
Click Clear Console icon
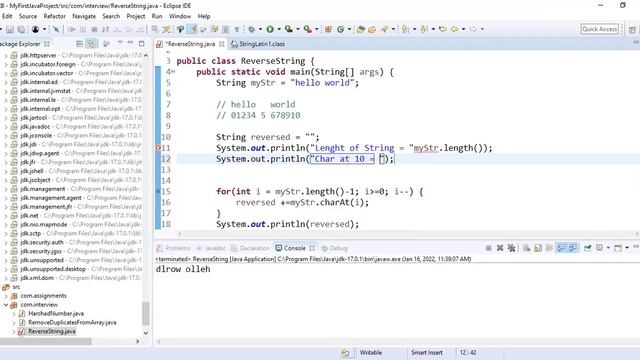click(x=527, y=248)
